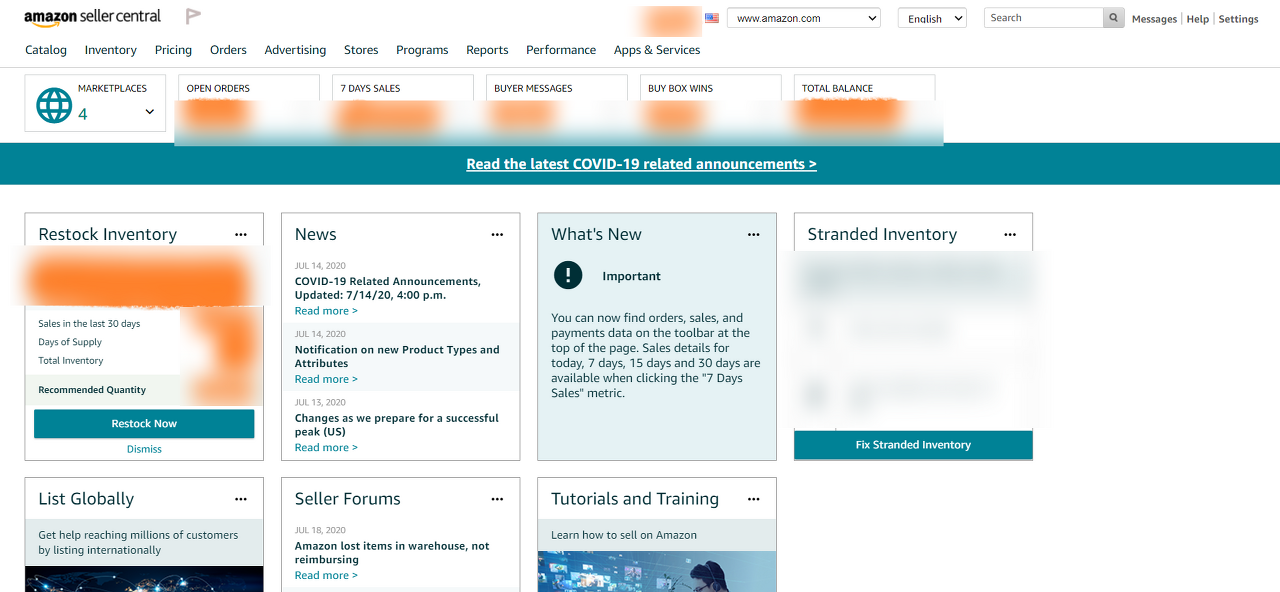Image resolution: width=1280 pixels, height=592 pixels.
Task: Open the Restock Inventory card options menu
Action: [x=241, y=234]
